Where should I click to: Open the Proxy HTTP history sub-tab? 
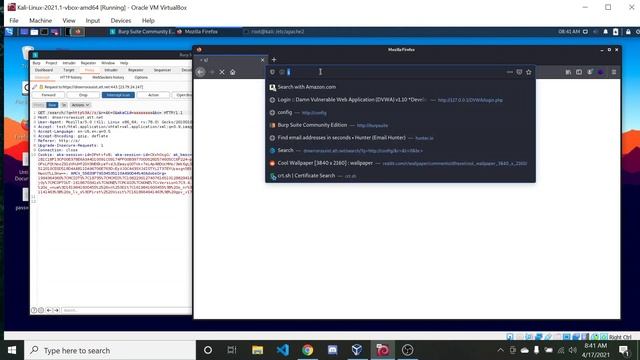tap(71, 77)
